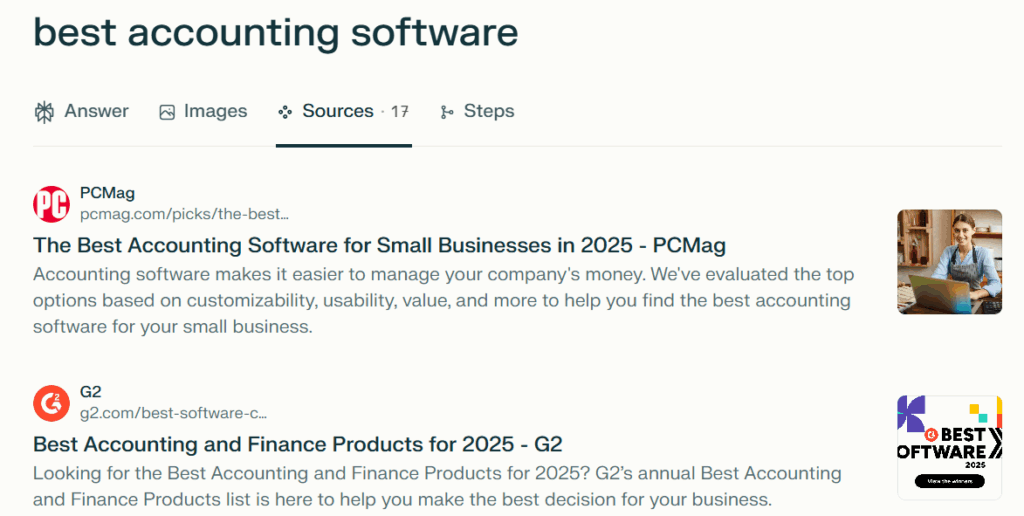Open the PCMag Best Accounting Software article title
1024x516 pixels.
coord(379,245)
